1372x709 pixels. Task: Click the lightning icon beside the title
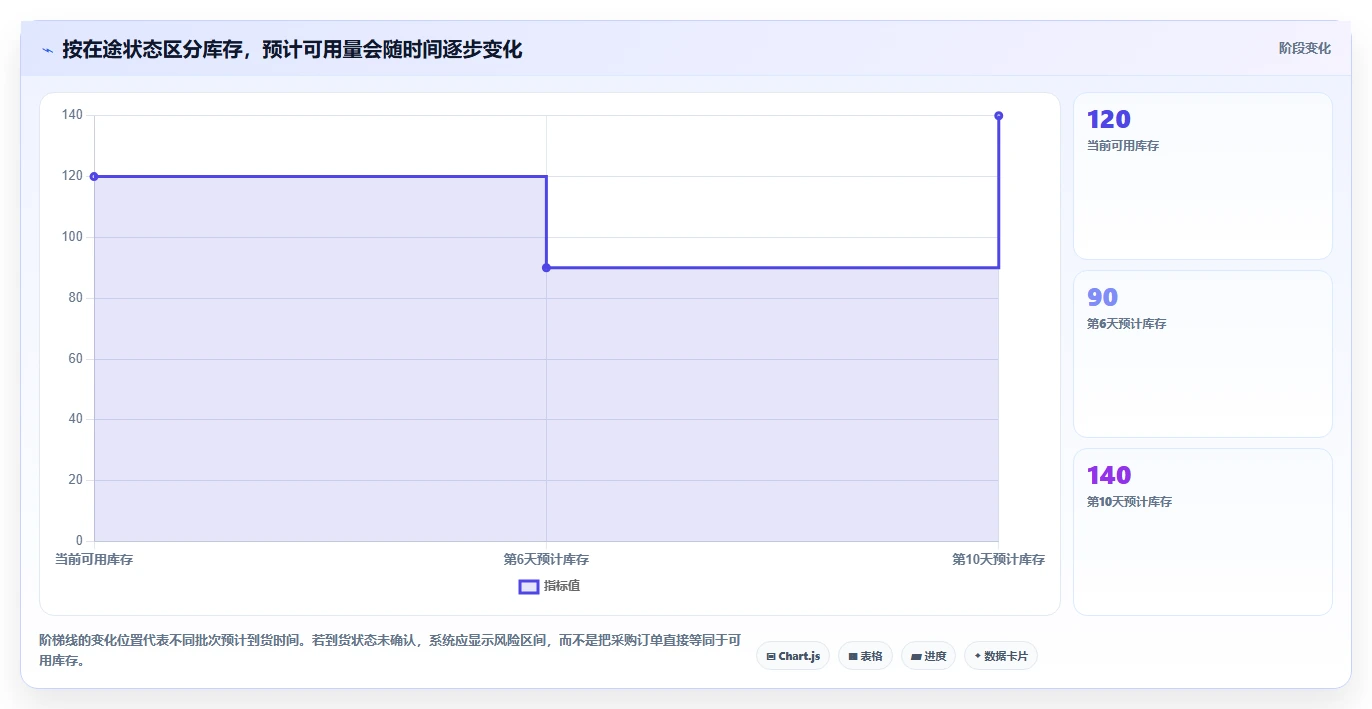point(47,50)
